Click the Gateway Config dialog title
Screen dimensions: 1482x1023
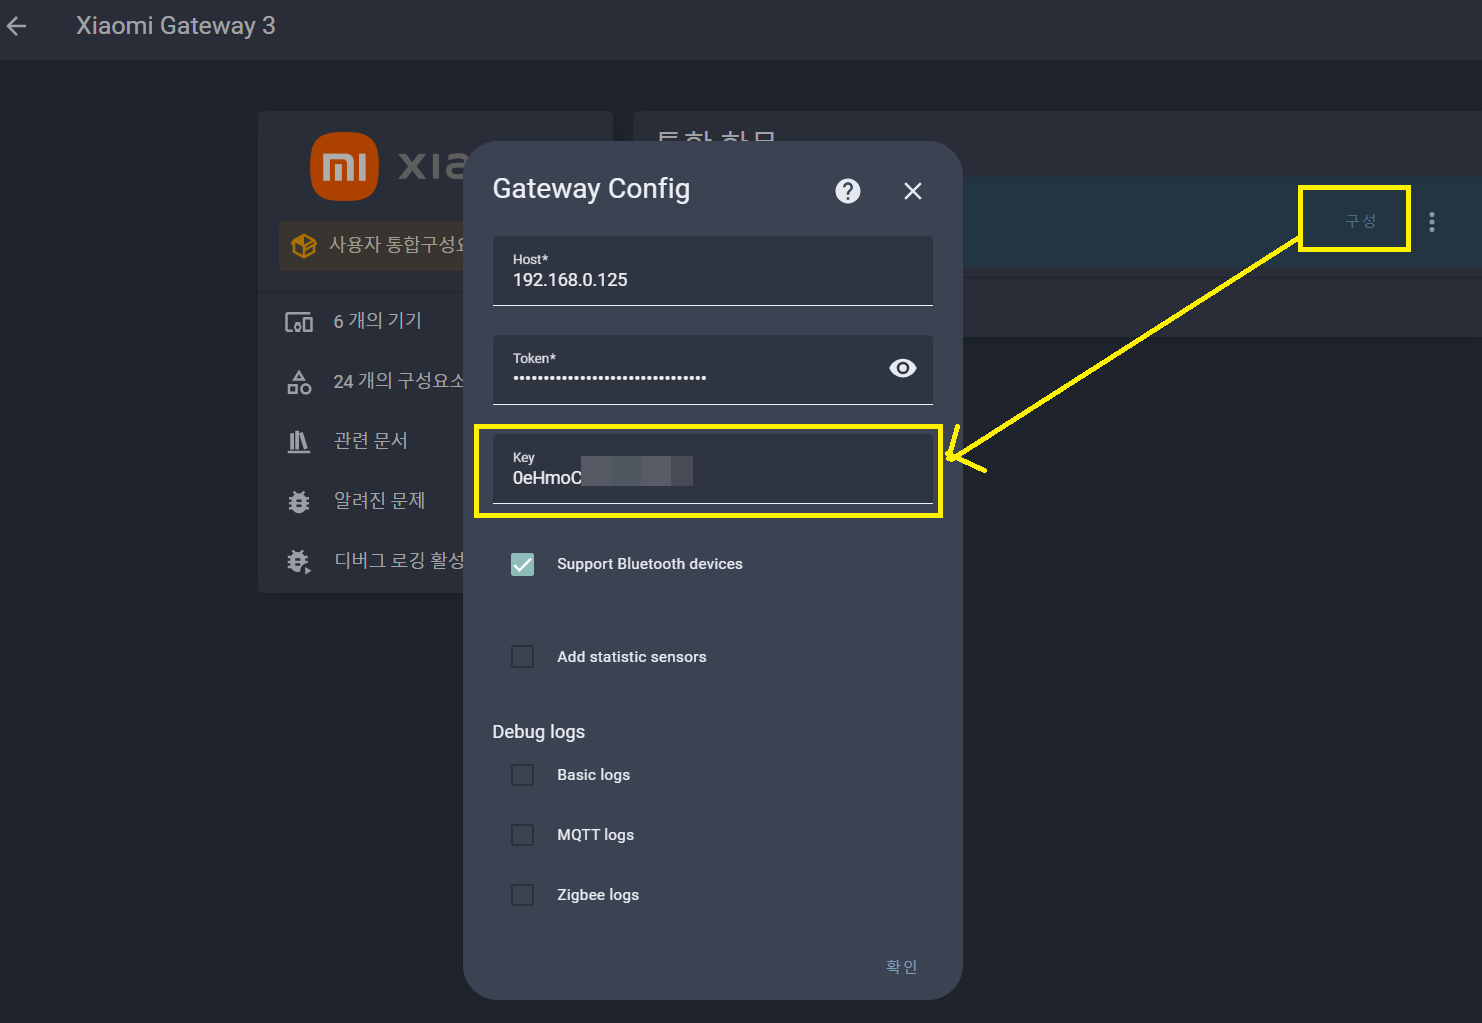pyautogui.click(x=591, y=189)
